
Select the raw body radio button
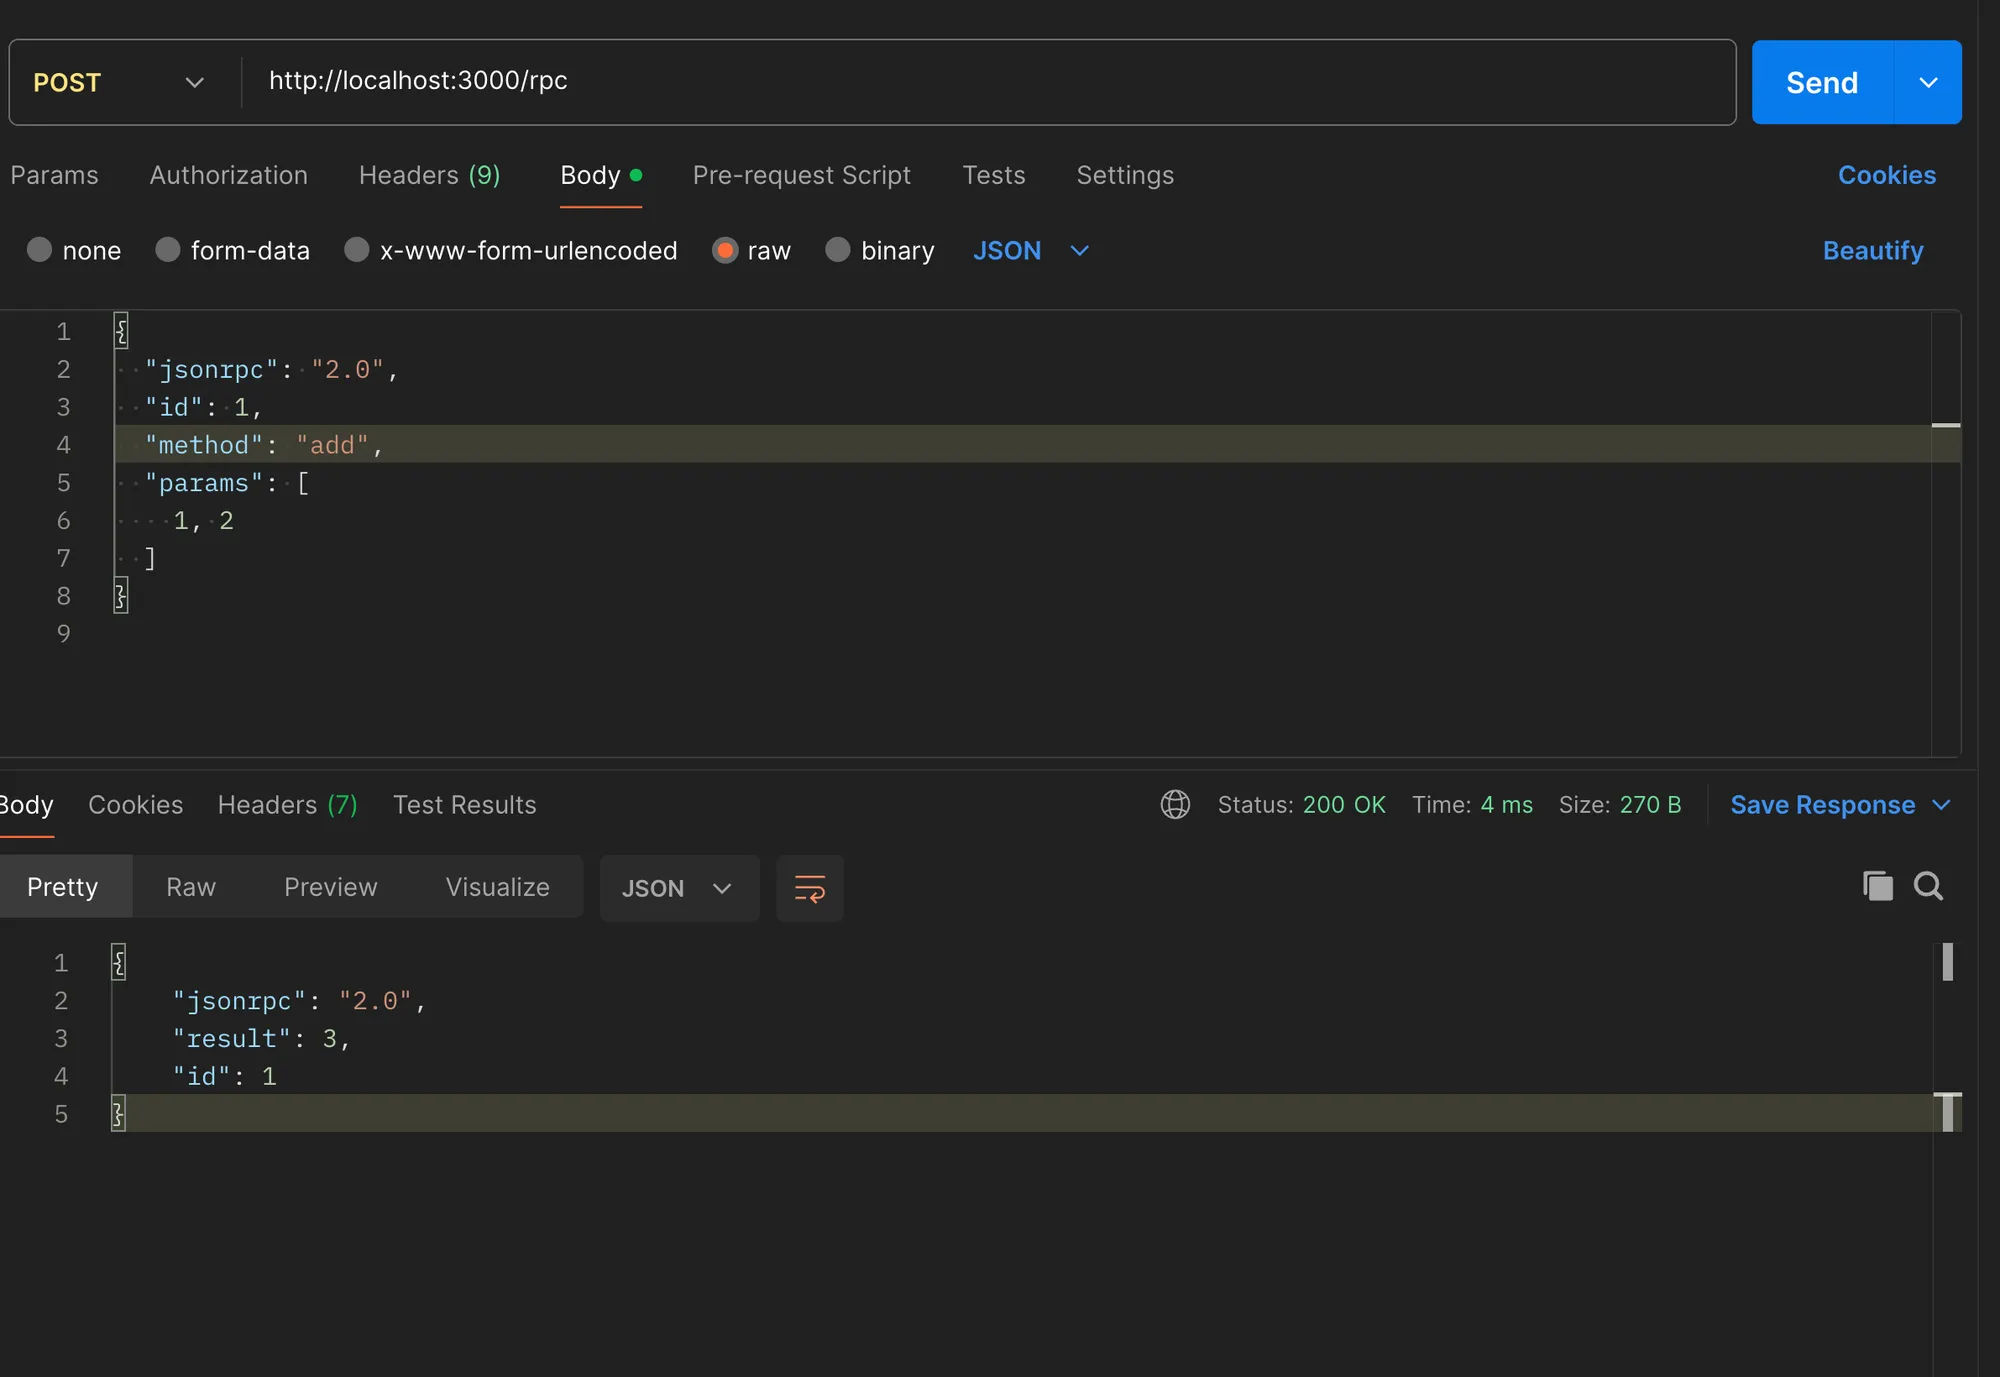pos(725,250)
